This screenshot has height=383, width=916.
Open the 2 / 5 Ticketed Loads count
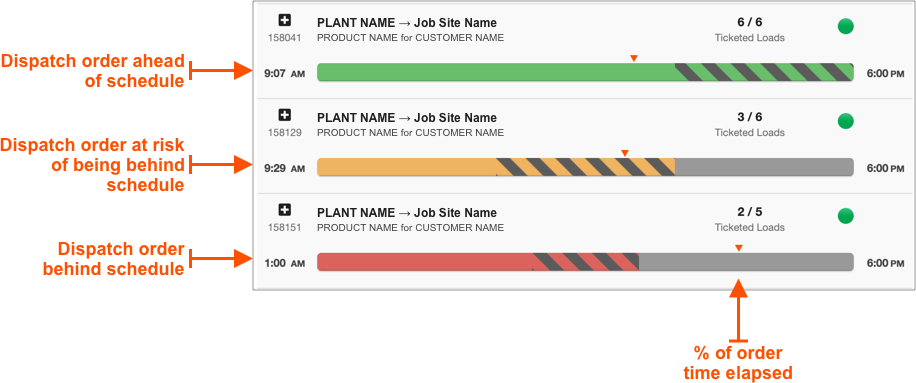[750, 219]
